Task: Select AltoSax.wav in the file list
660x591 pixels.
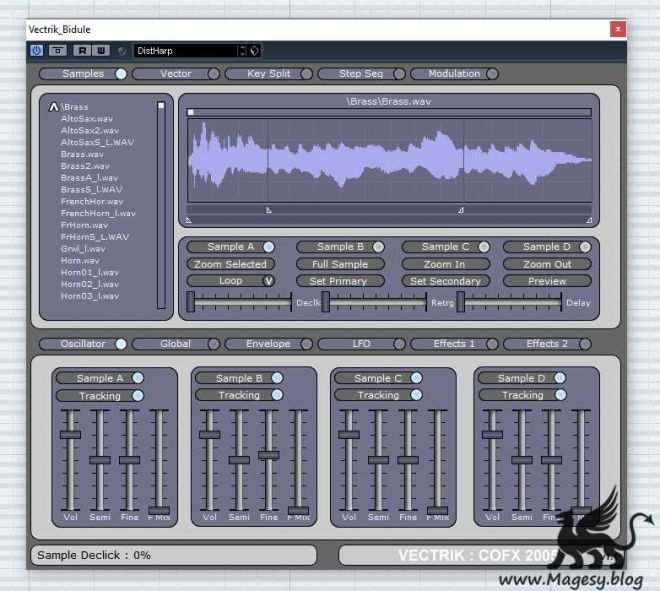Action: 87,118
